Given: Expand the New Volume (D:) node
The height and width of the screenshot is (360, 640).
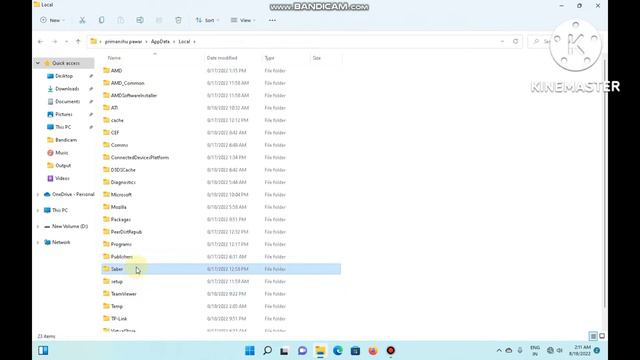Looking at the screenshot, I should (x=38, y=227).
